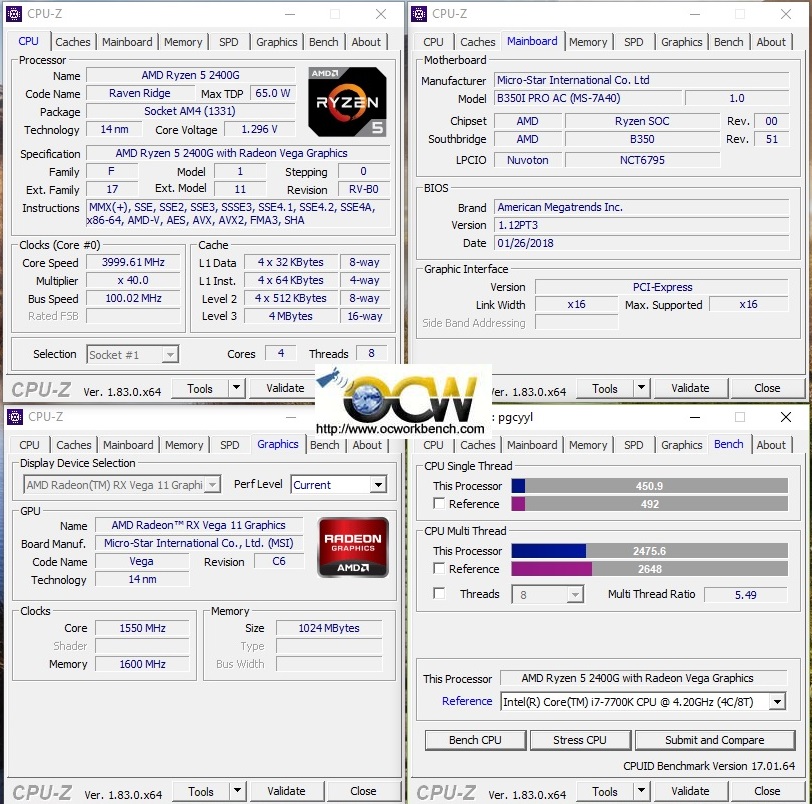Click the Multi Thread Ratio 5.49 value

point(745,595)
